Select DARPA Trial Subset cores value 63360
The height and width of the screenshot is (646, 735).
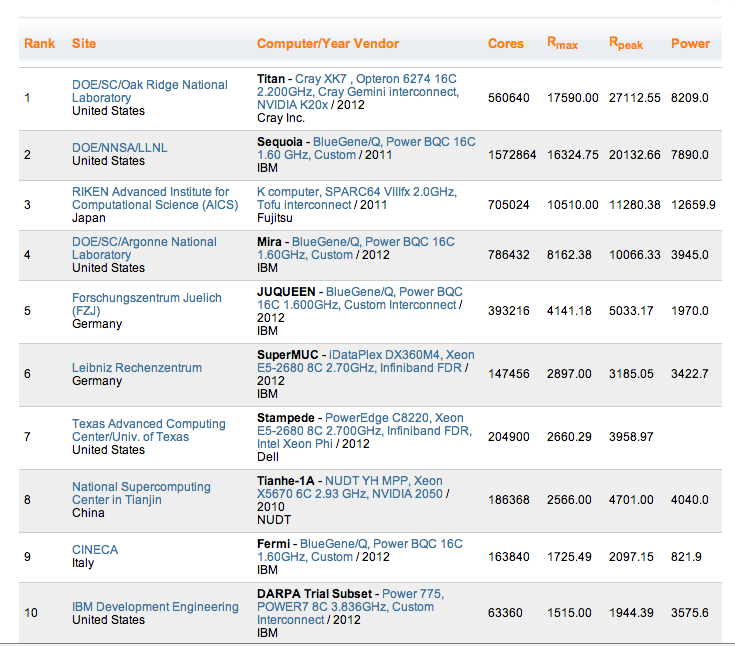coord(505,613)
